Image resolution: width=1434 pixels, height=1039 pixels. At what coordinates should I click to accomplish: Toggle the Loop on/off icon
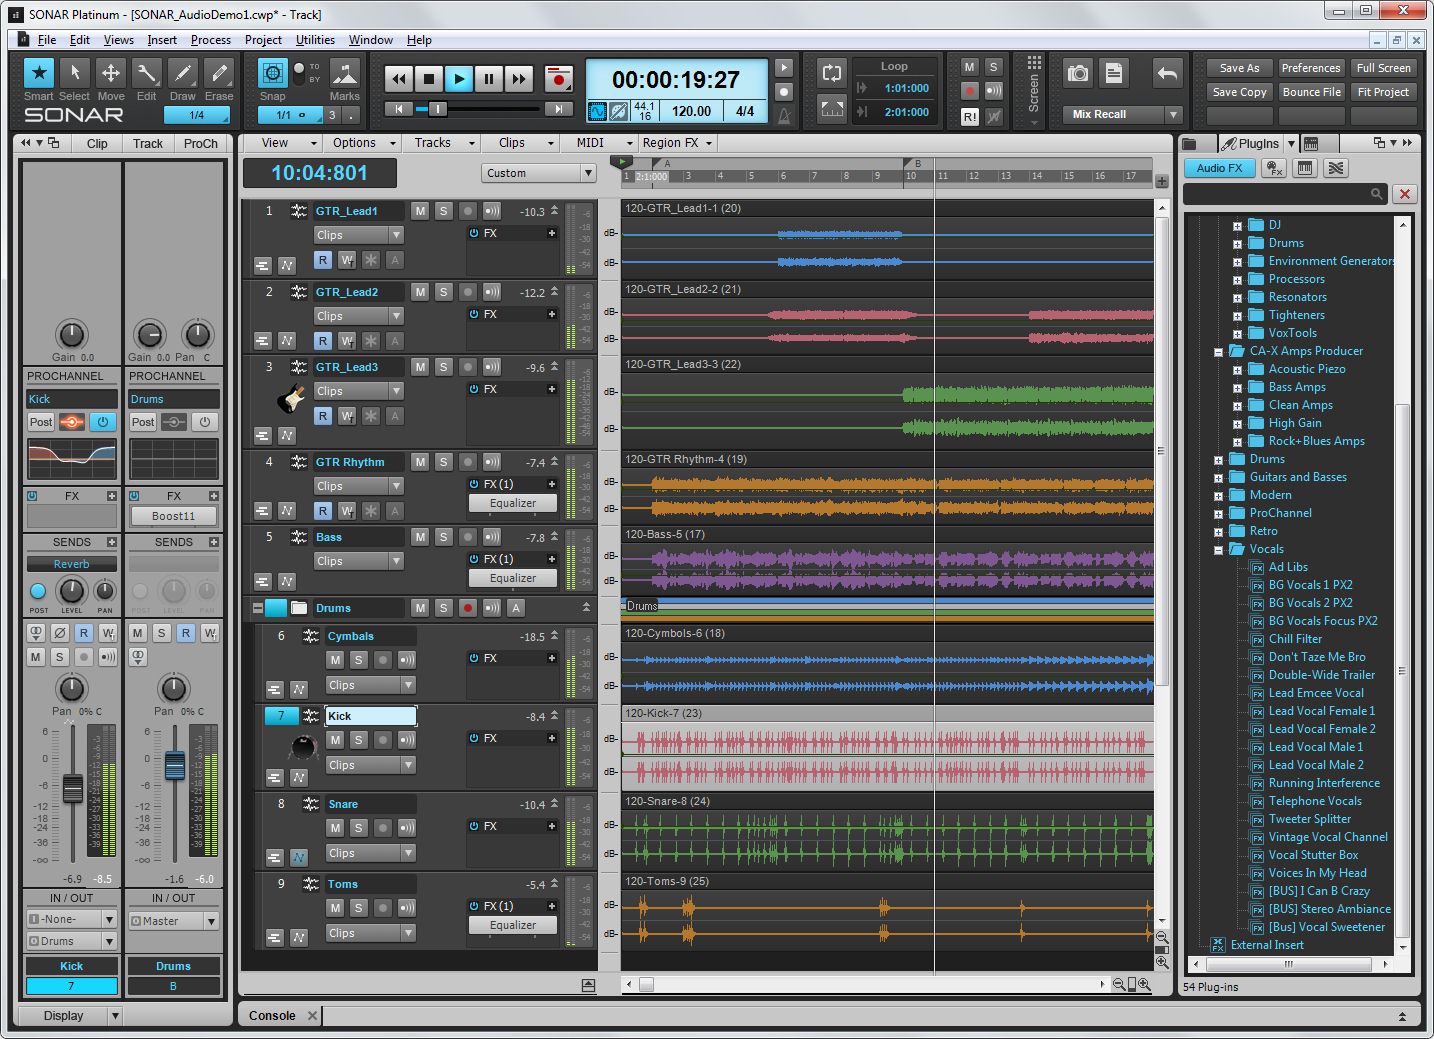832,73
